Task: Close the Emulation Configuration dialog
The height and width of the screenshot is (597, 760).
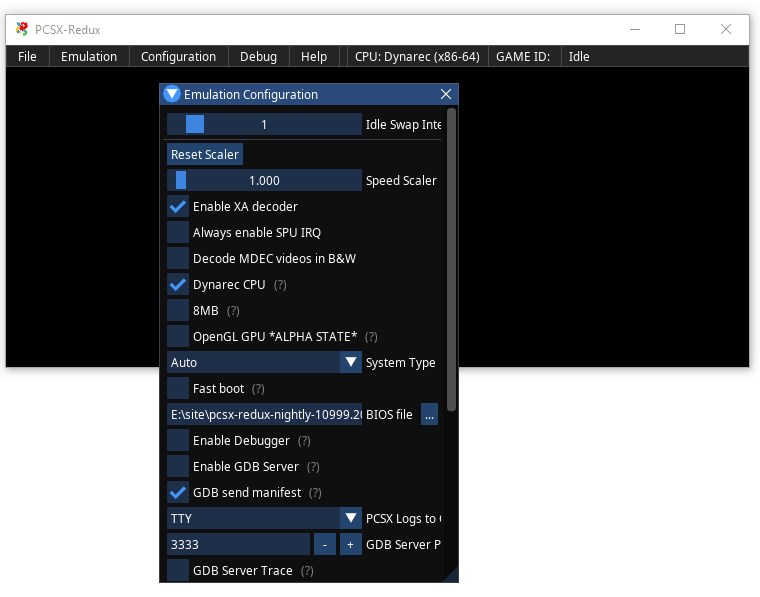Action: [446, 94]
